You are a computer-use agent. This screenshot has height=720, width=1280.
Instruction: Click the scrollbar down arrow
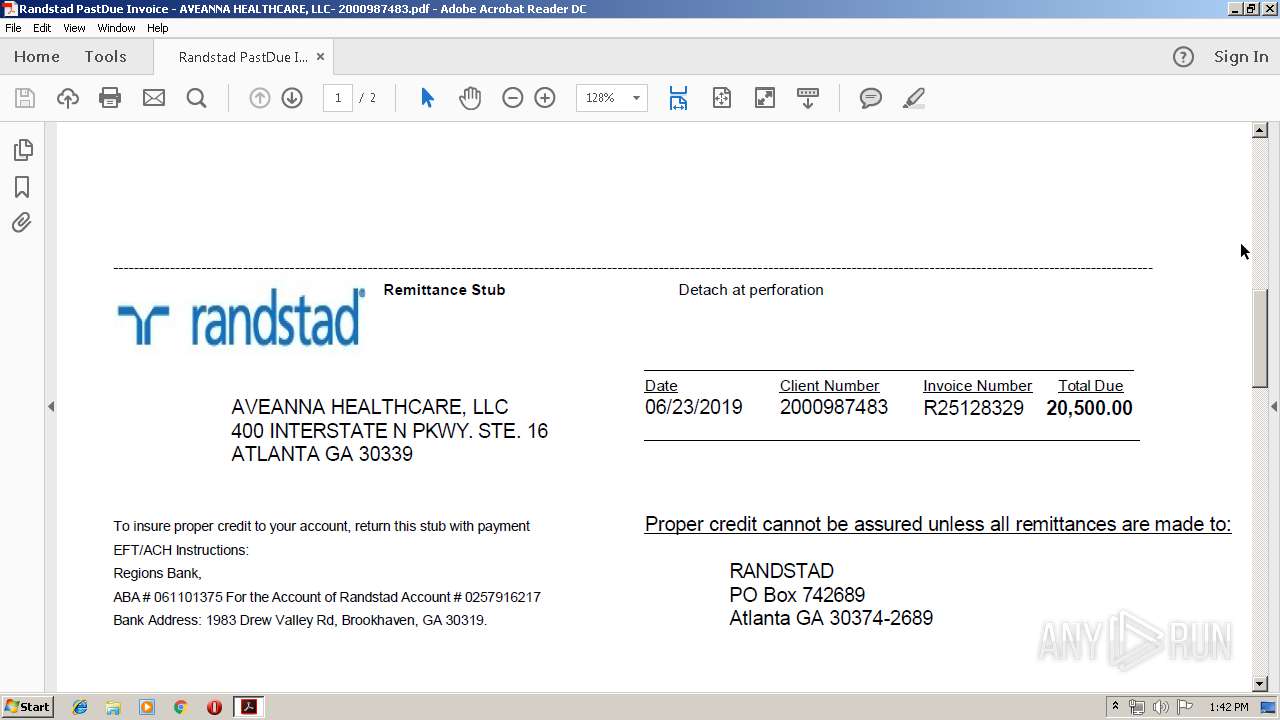1260,684
